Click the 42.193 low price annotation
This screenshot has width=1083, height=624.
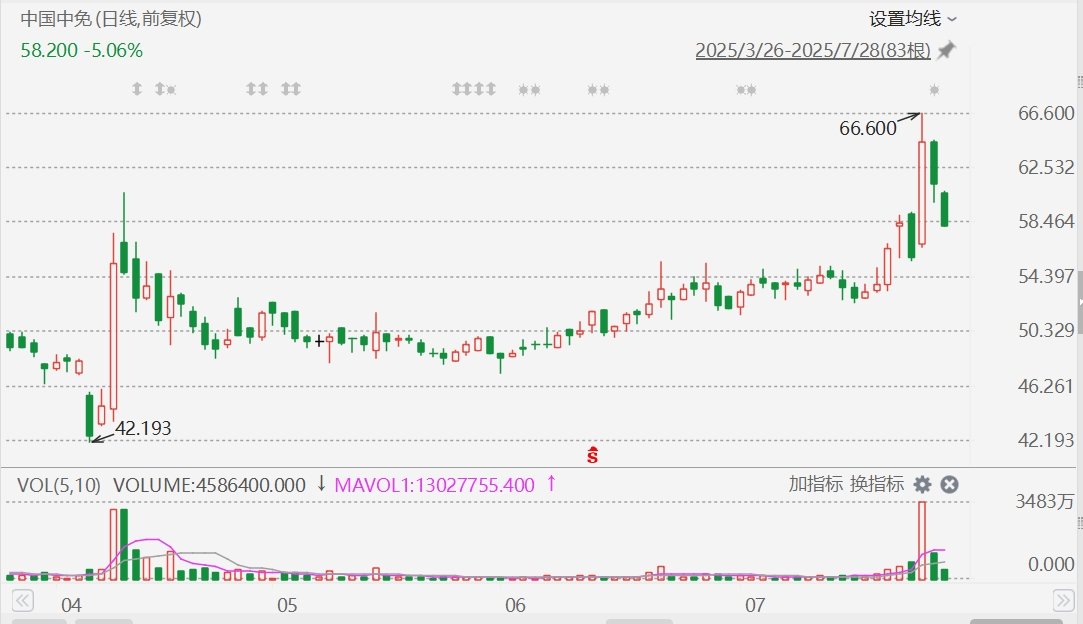tap(143, 428)
